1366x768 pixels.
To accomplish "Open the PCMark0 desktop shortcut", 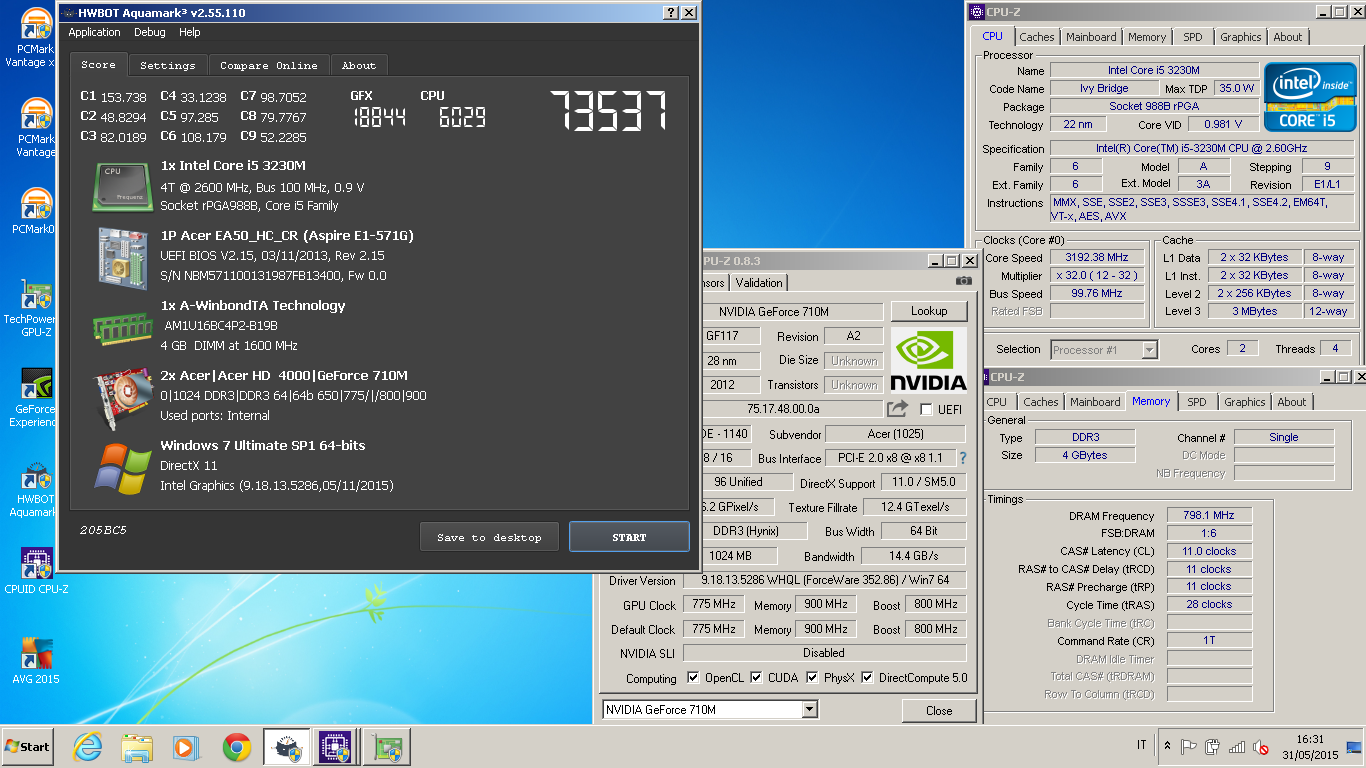I will [36, 211].
